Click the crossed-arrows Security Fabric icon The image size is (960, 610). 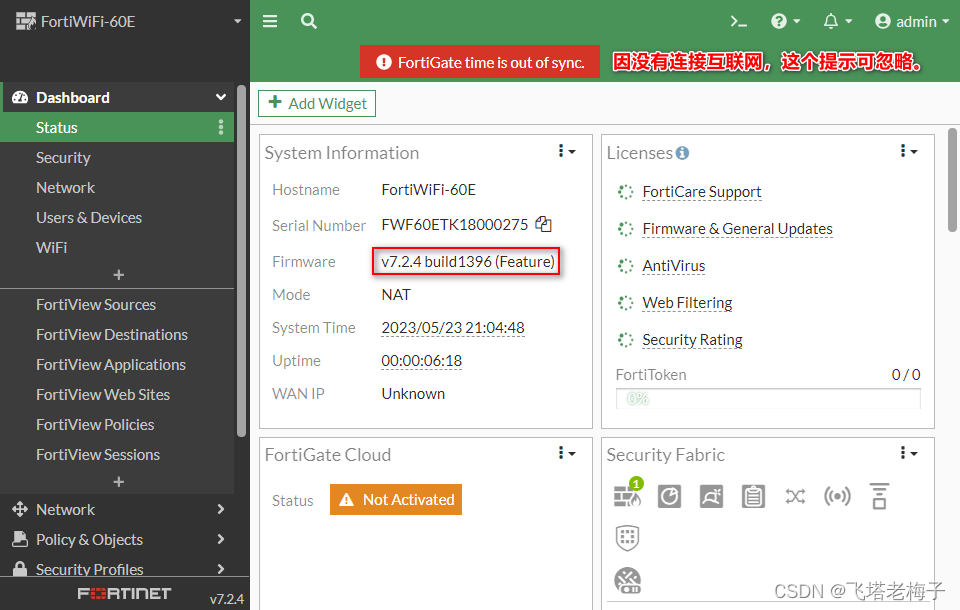pyautogui.click(x=795, y=496)
